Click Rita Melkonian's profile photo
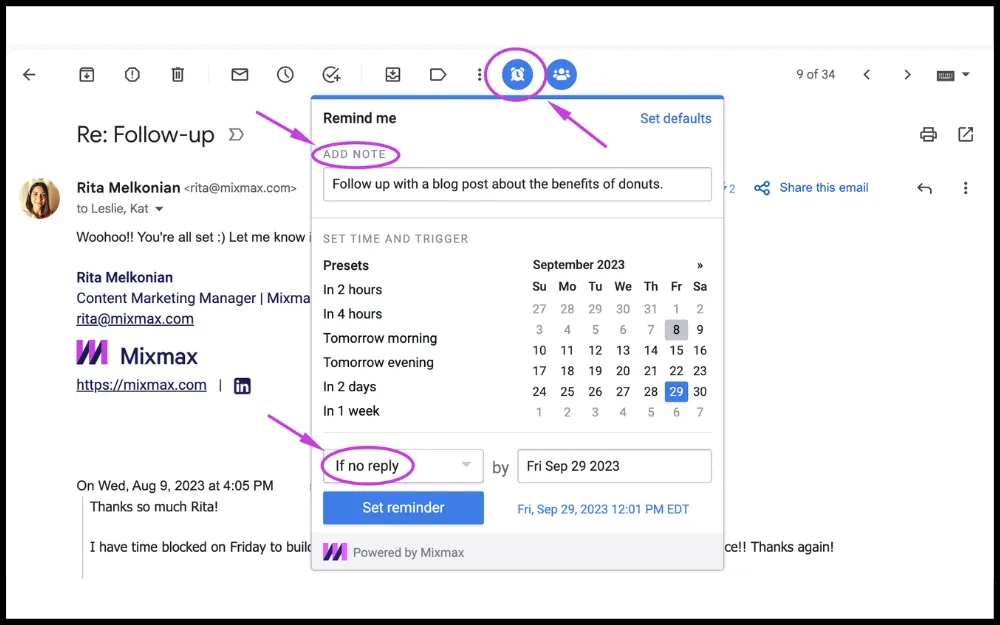The height and width of the screenshot is (625, 1000). 40,198
